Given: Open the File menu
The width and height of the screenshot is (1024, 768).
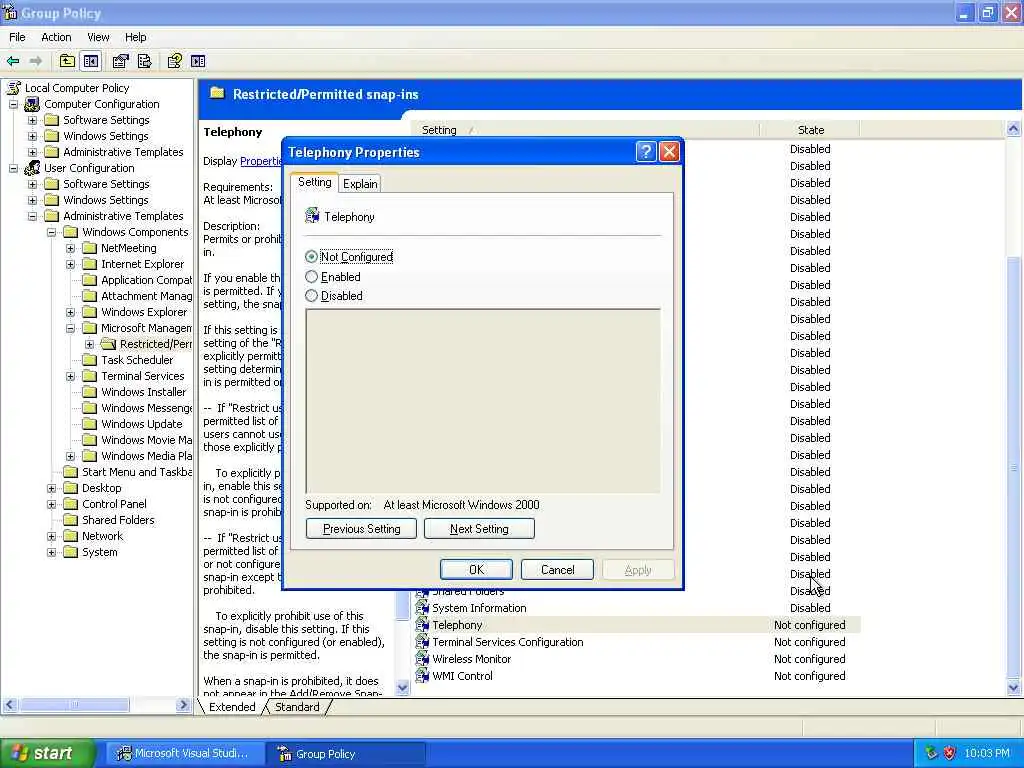Looking at the screenshot, I should pyautogui.click(x=17, y=37).
